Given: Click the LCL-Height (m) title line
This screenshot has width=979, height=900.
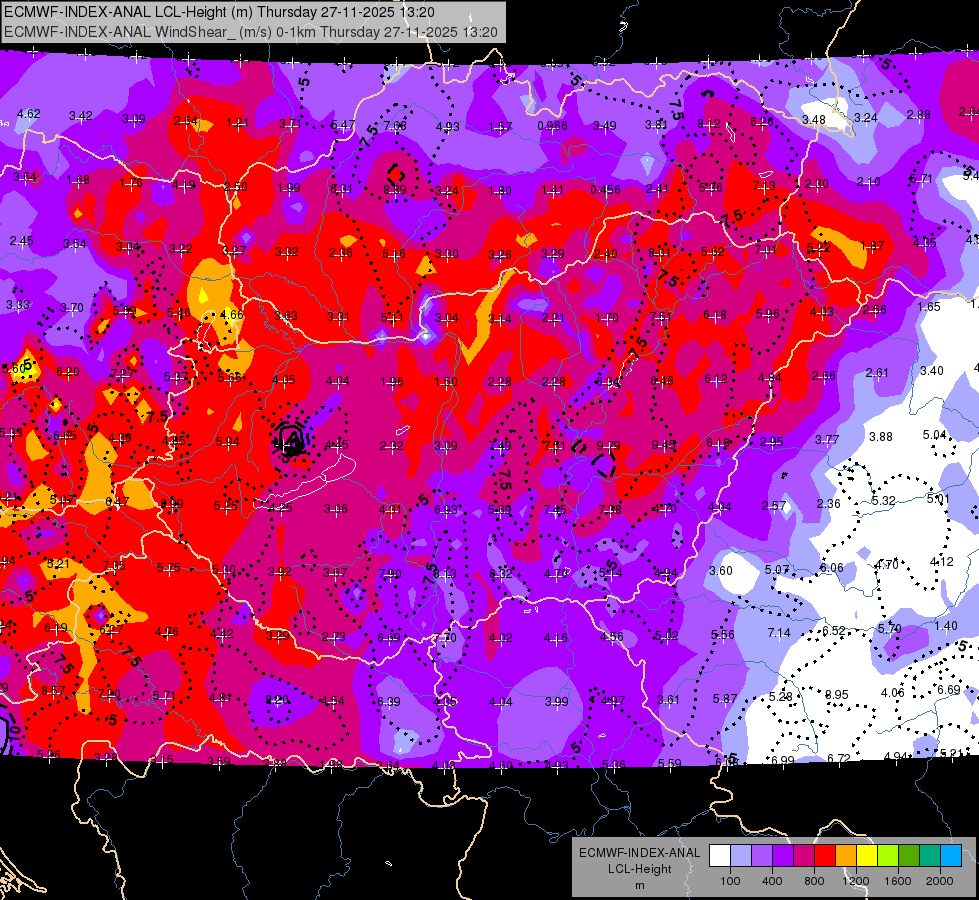Looking at the screenshot, I should tap(219, 12).
